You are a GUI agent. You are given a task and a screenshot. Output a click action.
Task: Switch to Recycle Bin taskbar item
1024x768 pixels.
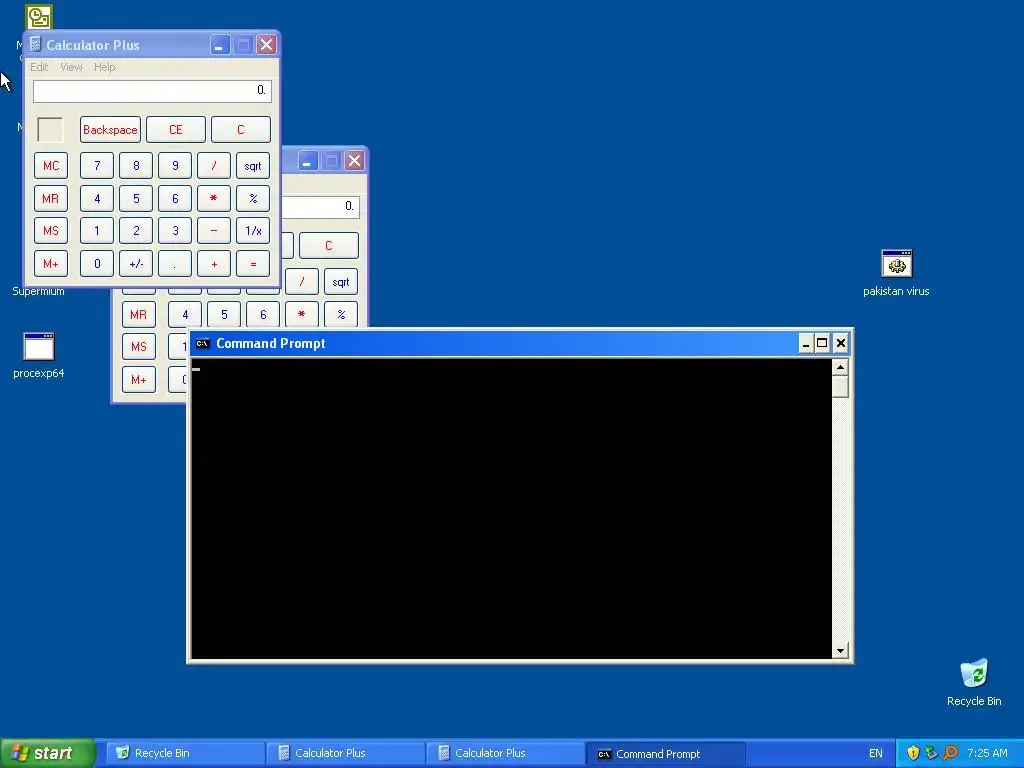click(185, 753)
